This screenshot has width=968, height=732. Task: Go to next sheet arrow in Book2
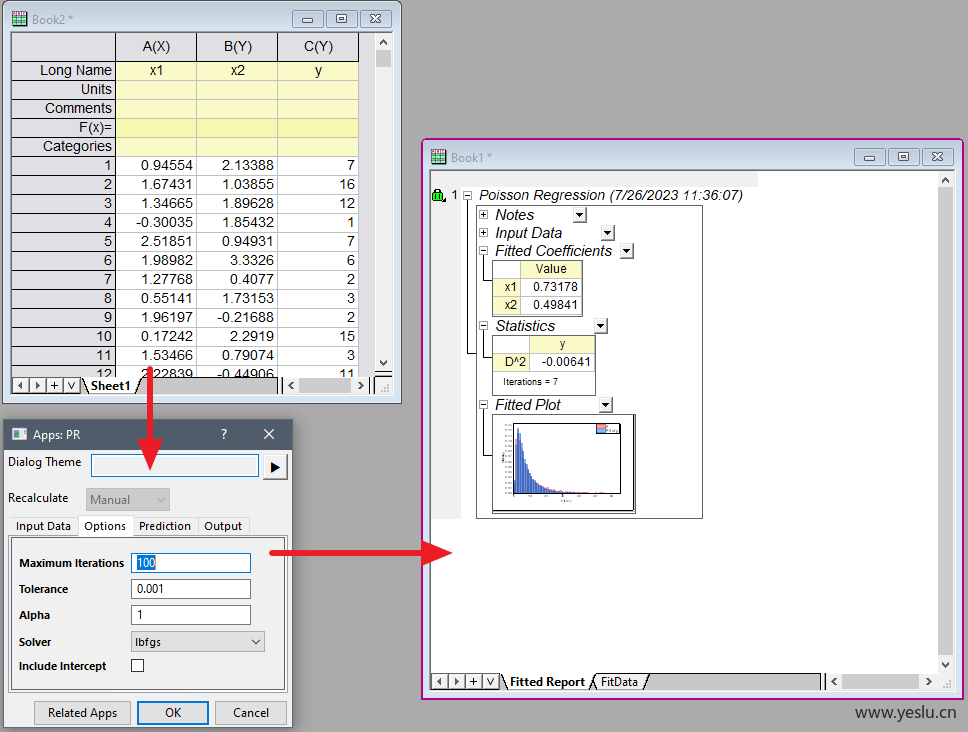pyautogui.click(x=37, y=386)
